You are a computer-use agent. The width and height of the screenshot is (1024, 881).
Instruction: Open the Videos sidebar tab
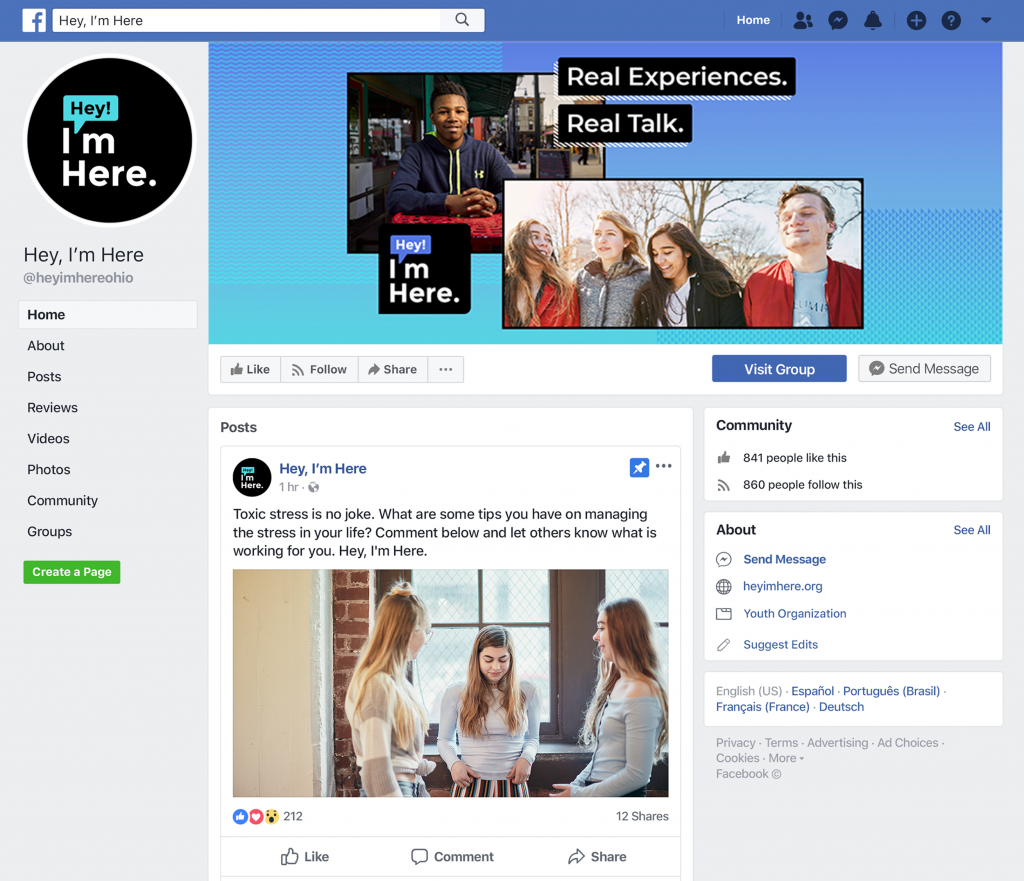click(48, 439)
